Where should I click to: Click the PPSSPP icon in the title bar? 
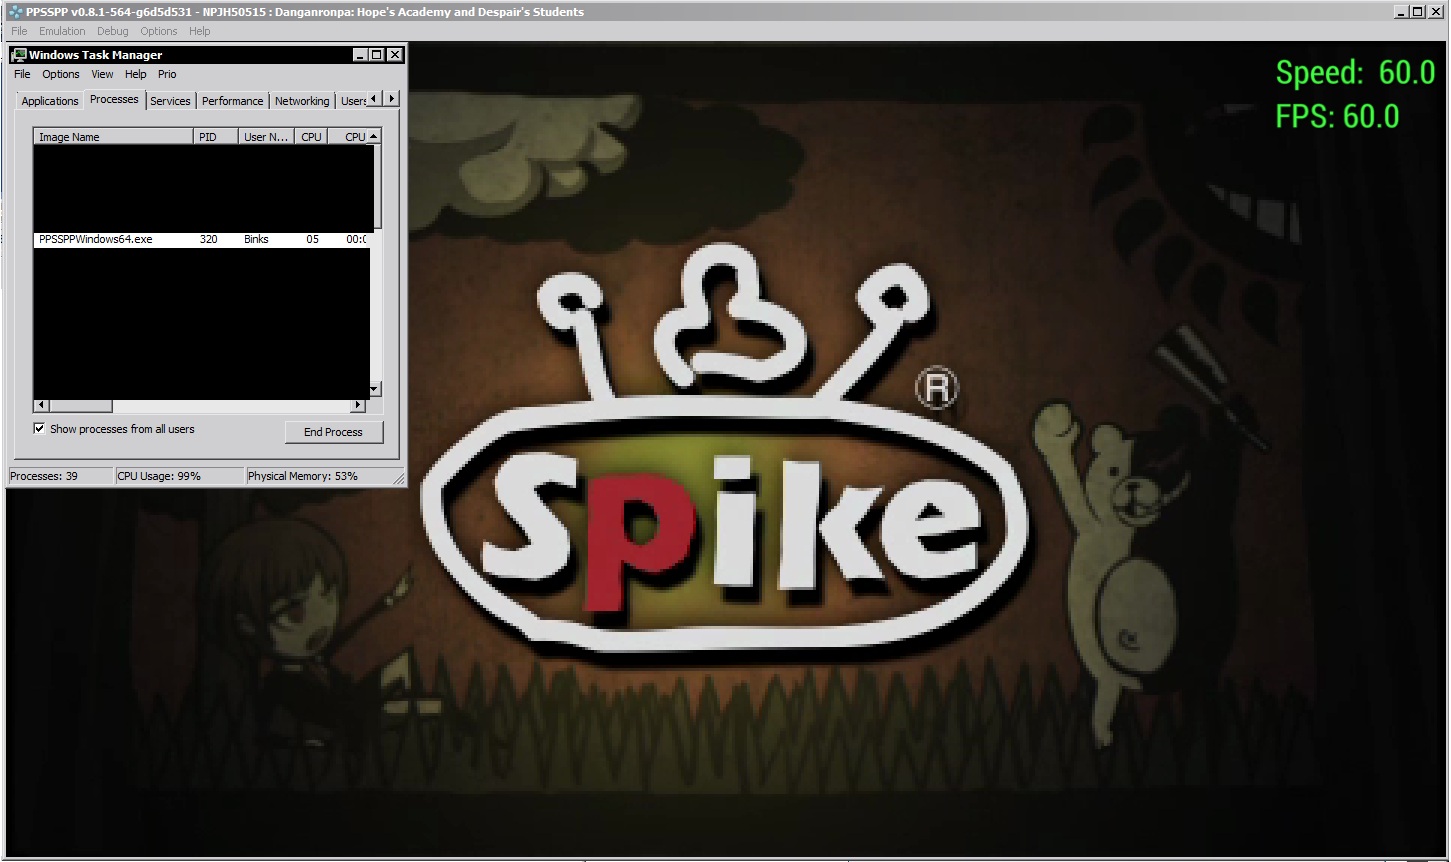tap(15, 12)
